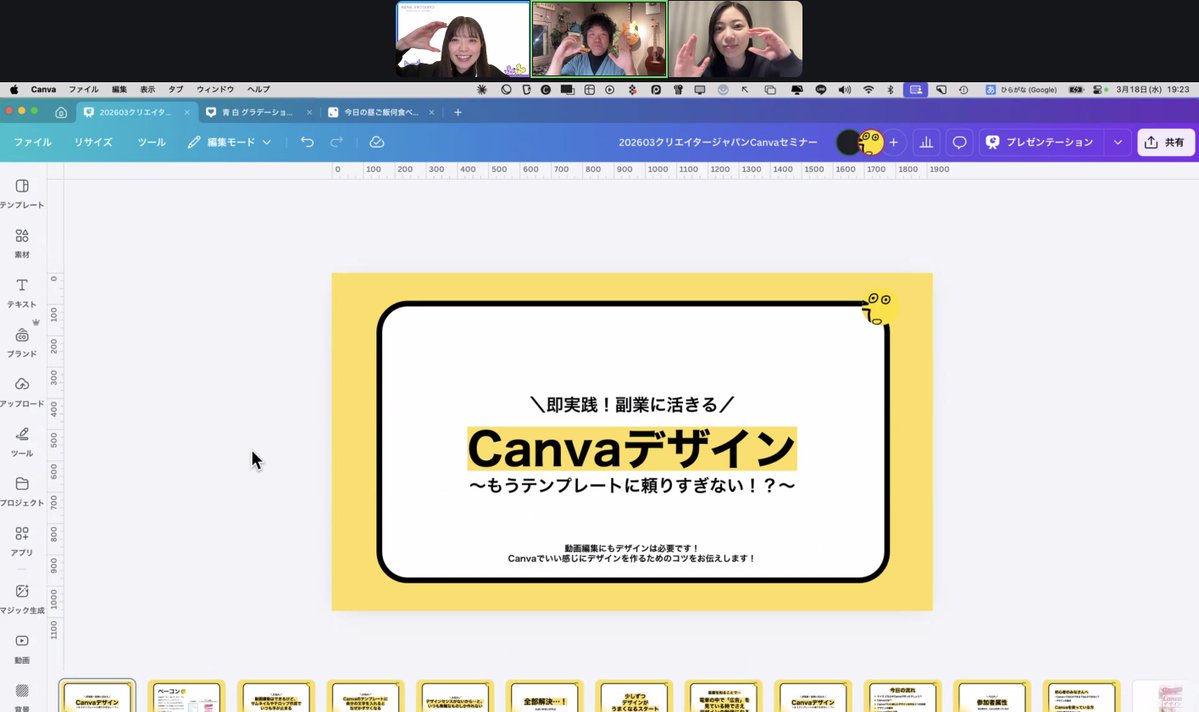Select the ～もうテンプレートに頼りすぎない！？～ subtitle
Viewport: 1199px width, 712px height.
click(x=632, y=485)
